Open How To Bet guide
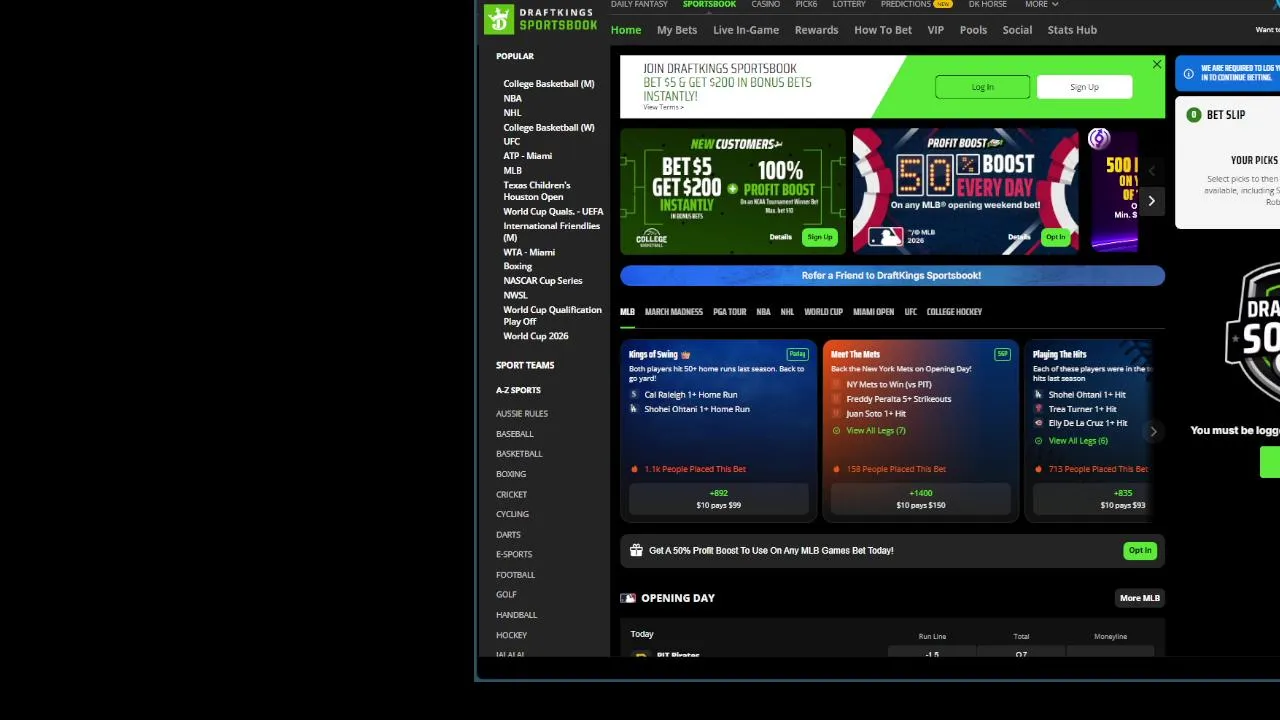 point(883,30)
